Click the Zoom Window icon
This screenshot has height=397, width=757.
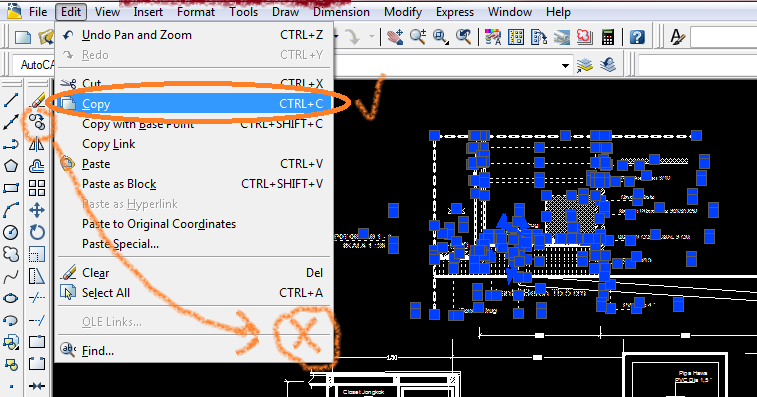pyautogui.click(x=440, y=37)
